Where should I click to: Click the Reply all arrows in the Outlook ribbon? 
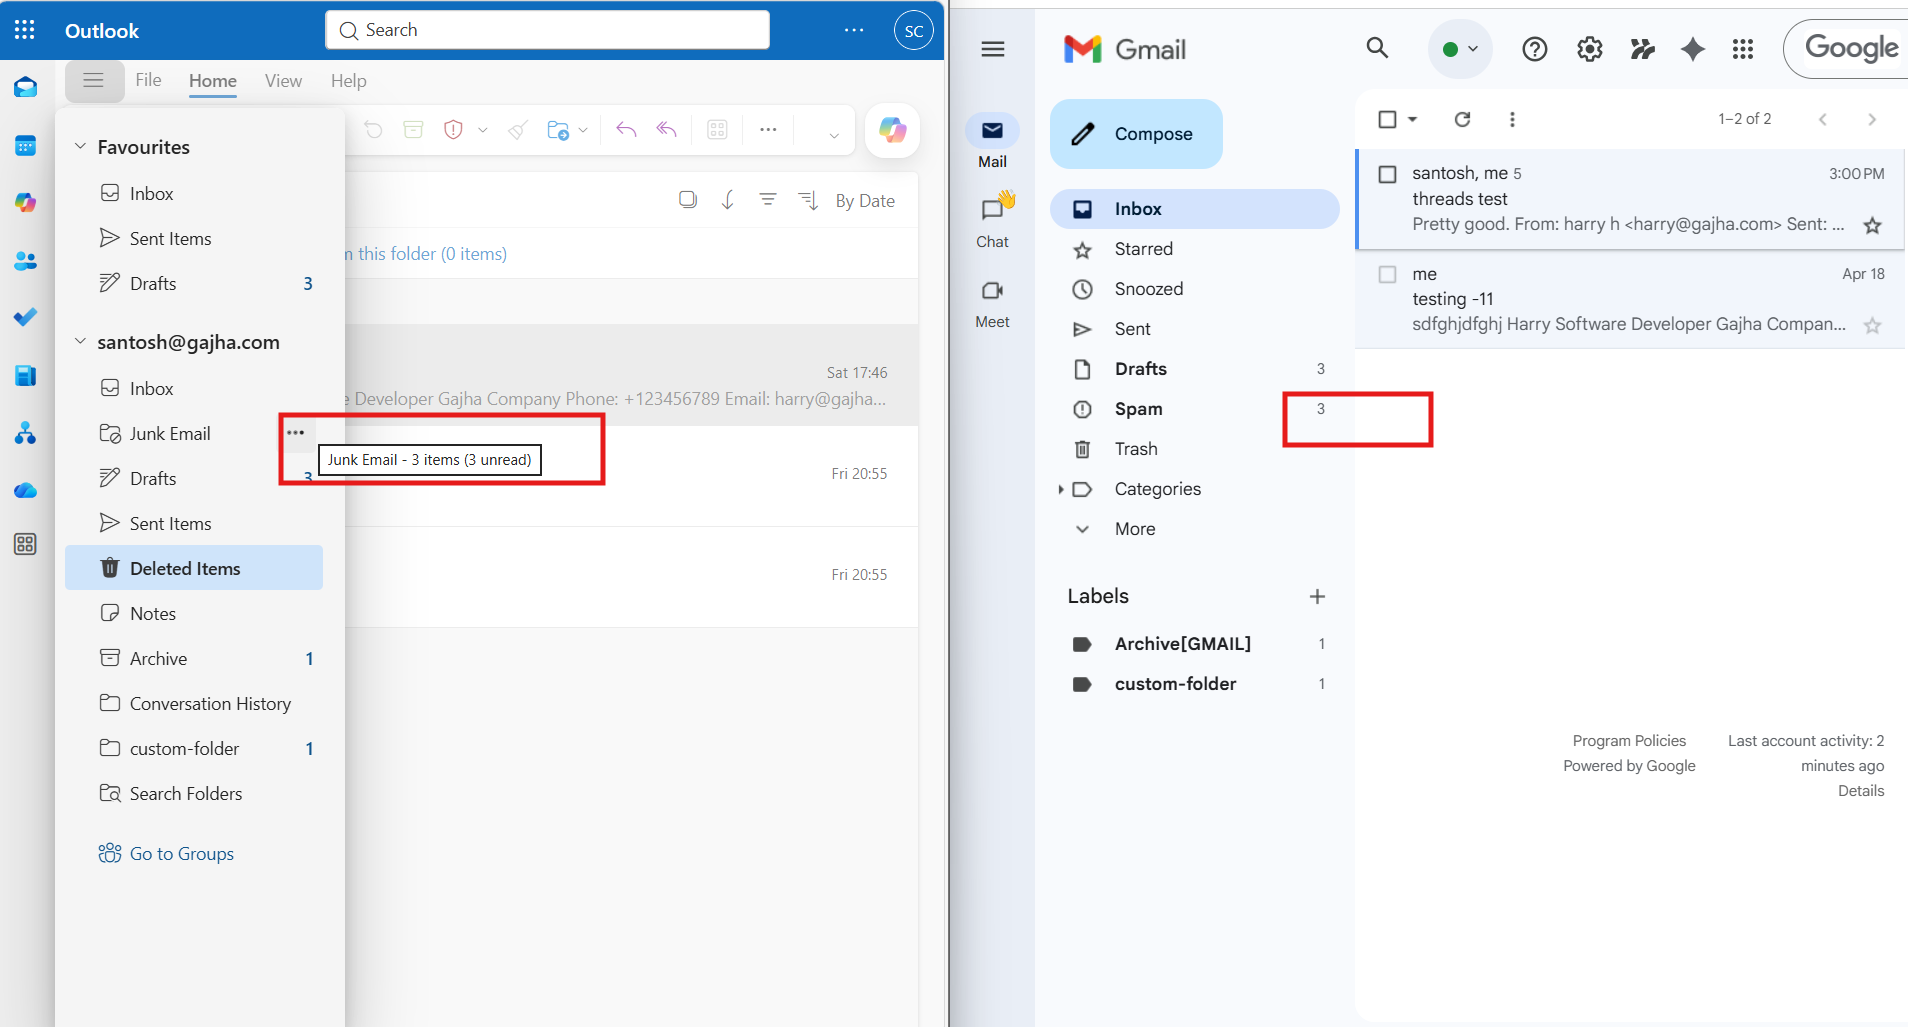click(667, 129)
